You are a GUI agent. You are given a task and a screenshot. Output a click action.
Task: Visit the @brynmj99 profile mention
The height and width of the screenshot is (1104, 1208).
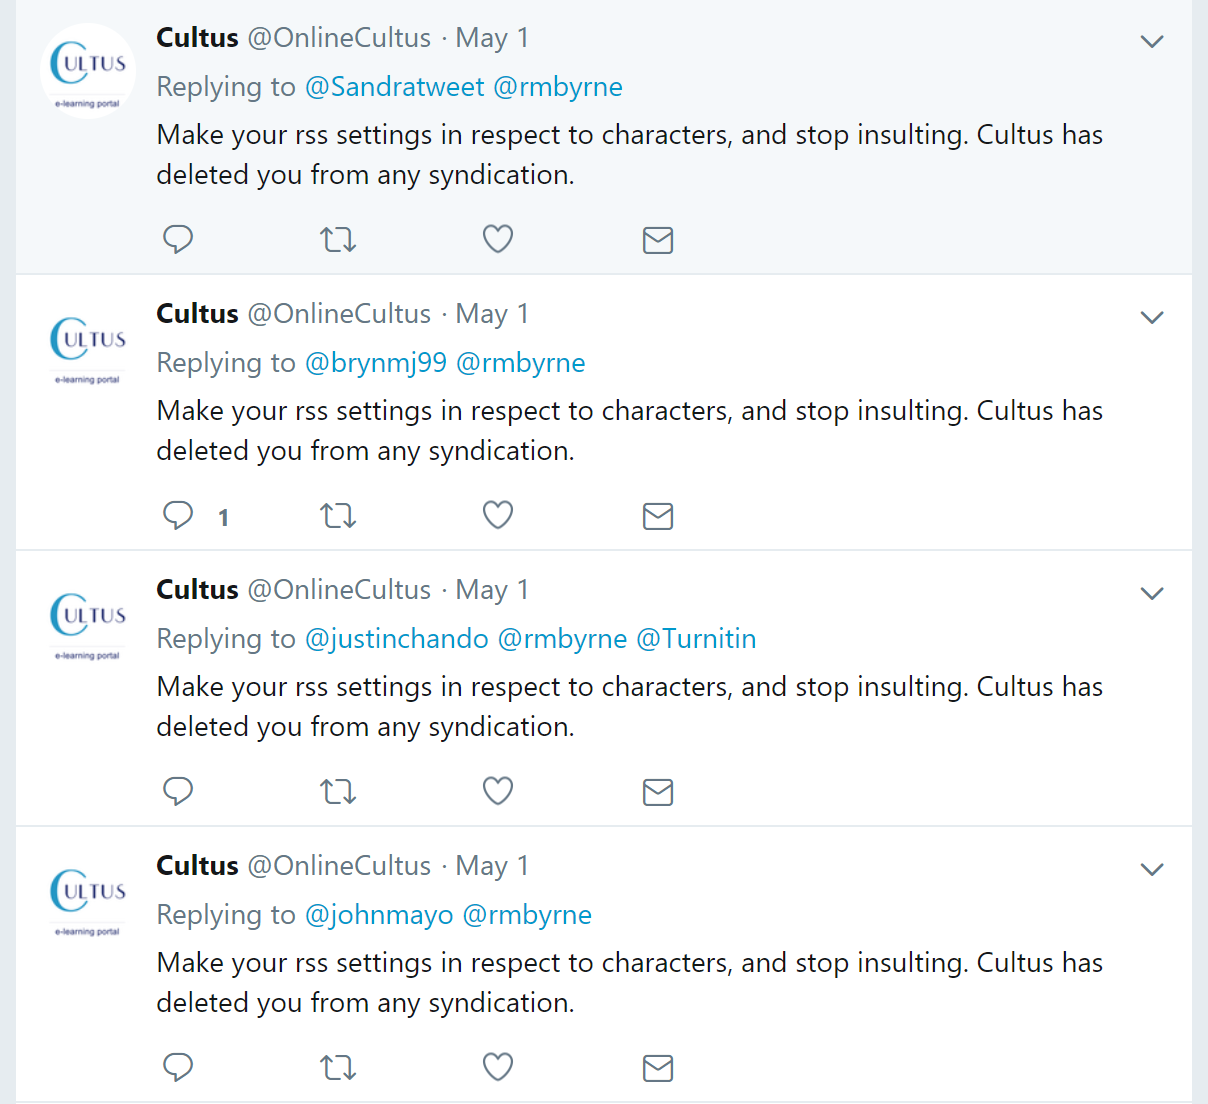[375, 363]
